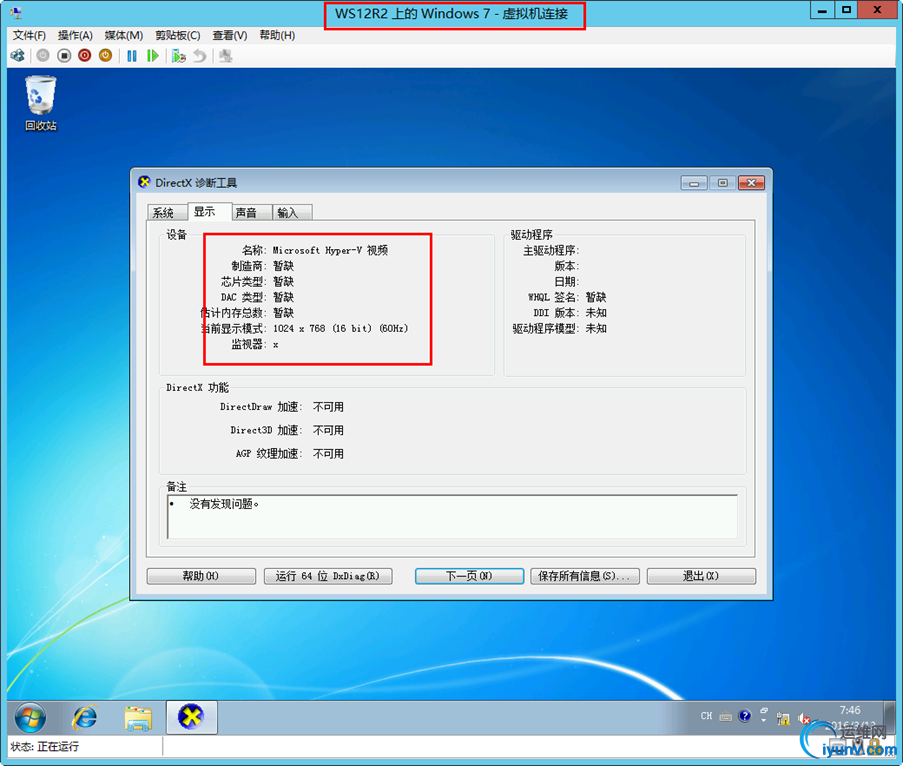903x766 pixels.
Task: Open the Windows 7 Start orb
Action: 30,718
